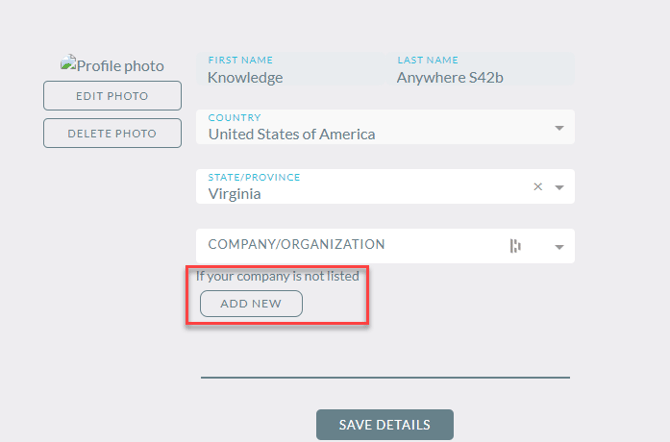Click the 'If your company is not listed' text

coord(277,276)
